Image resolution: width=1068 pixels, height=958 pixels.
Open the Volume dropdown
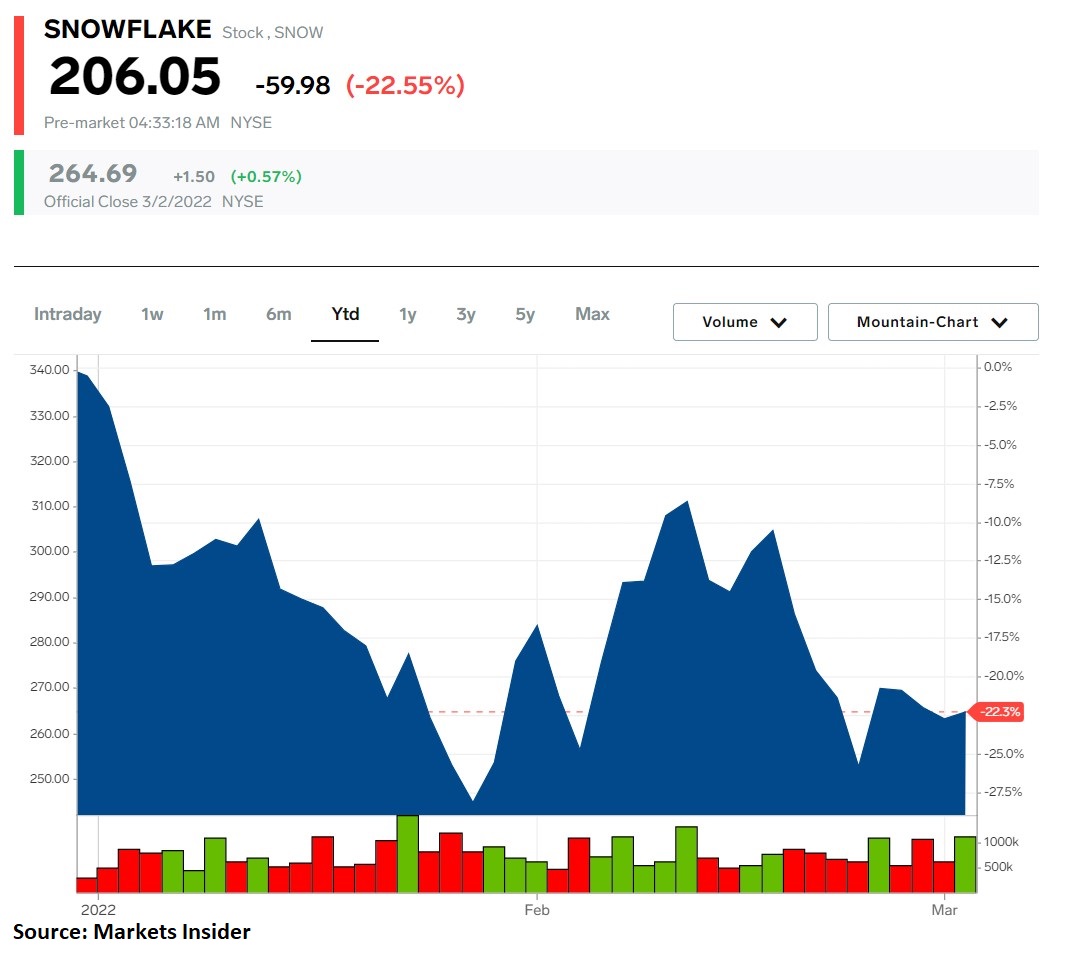pos(745,322)
